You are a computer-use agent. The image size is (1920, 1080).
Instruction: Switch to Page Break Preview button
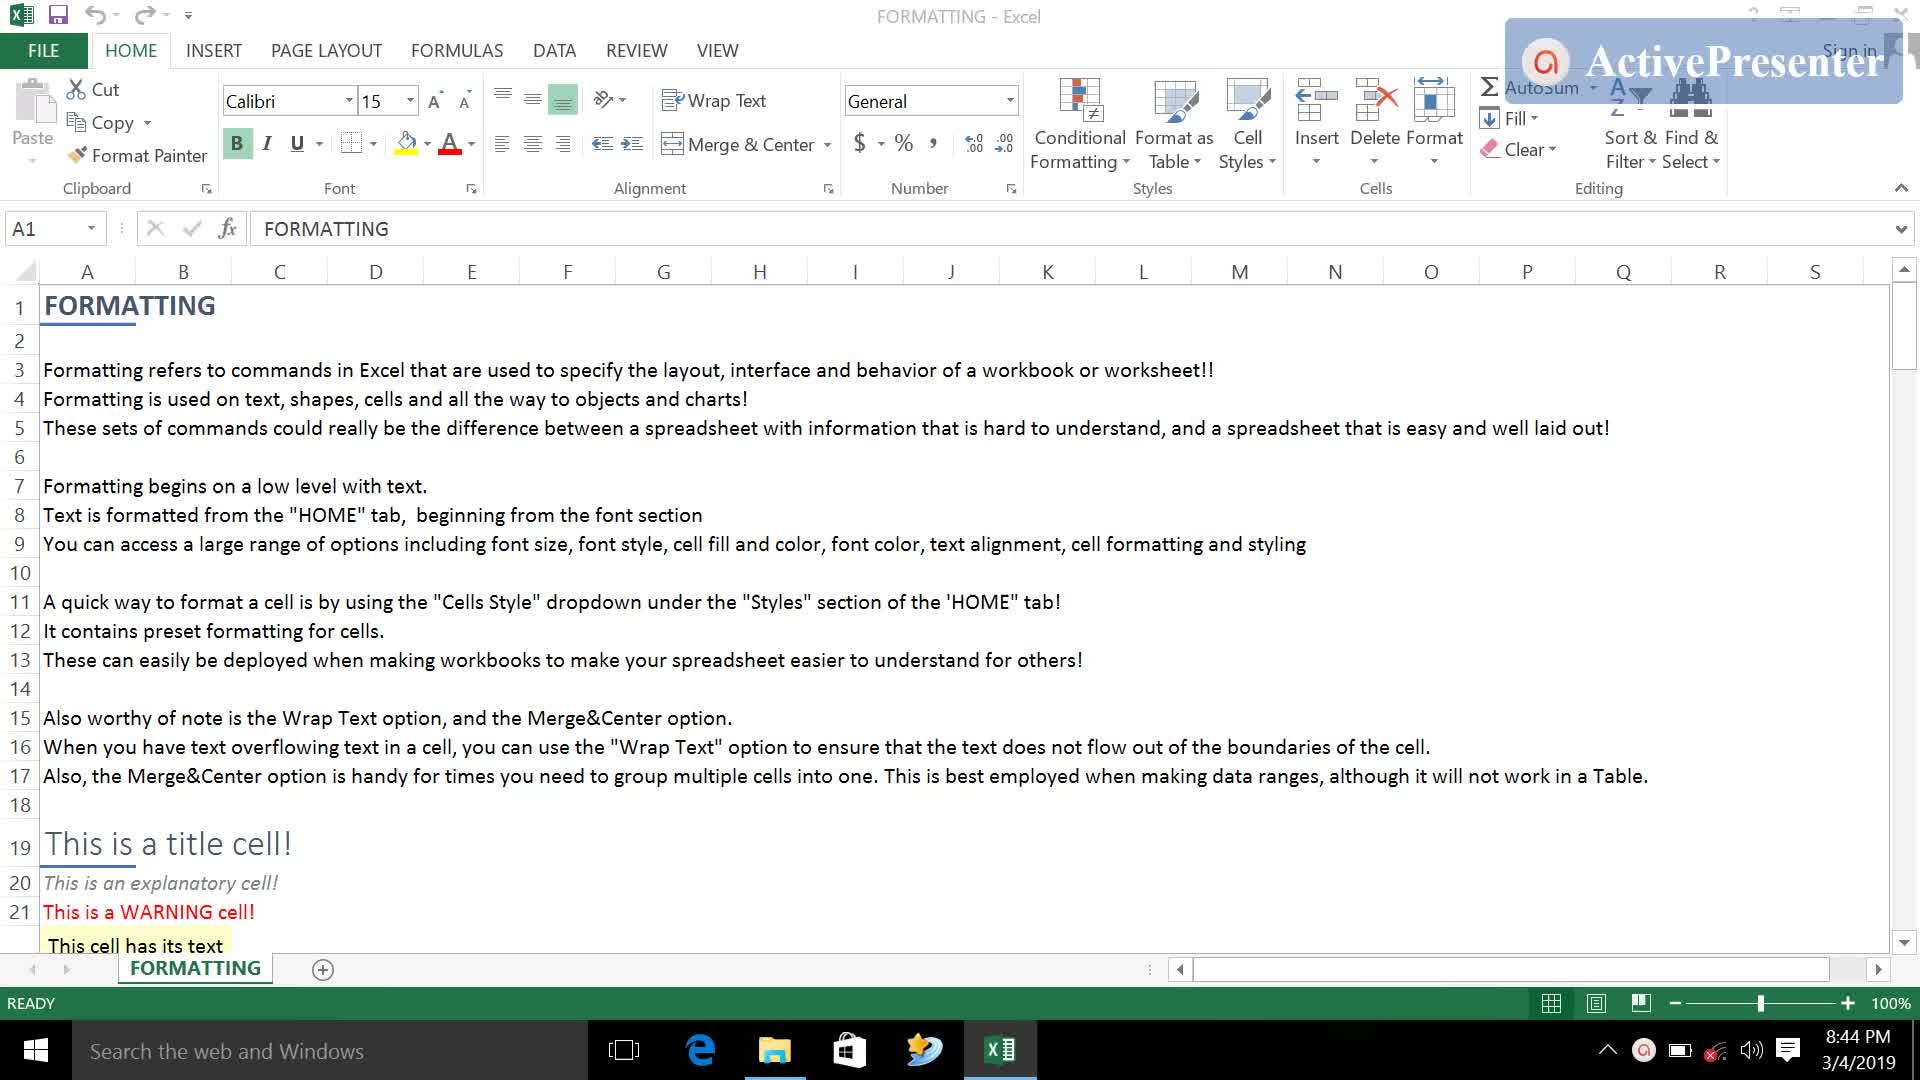click(x=1641, y=1003)
